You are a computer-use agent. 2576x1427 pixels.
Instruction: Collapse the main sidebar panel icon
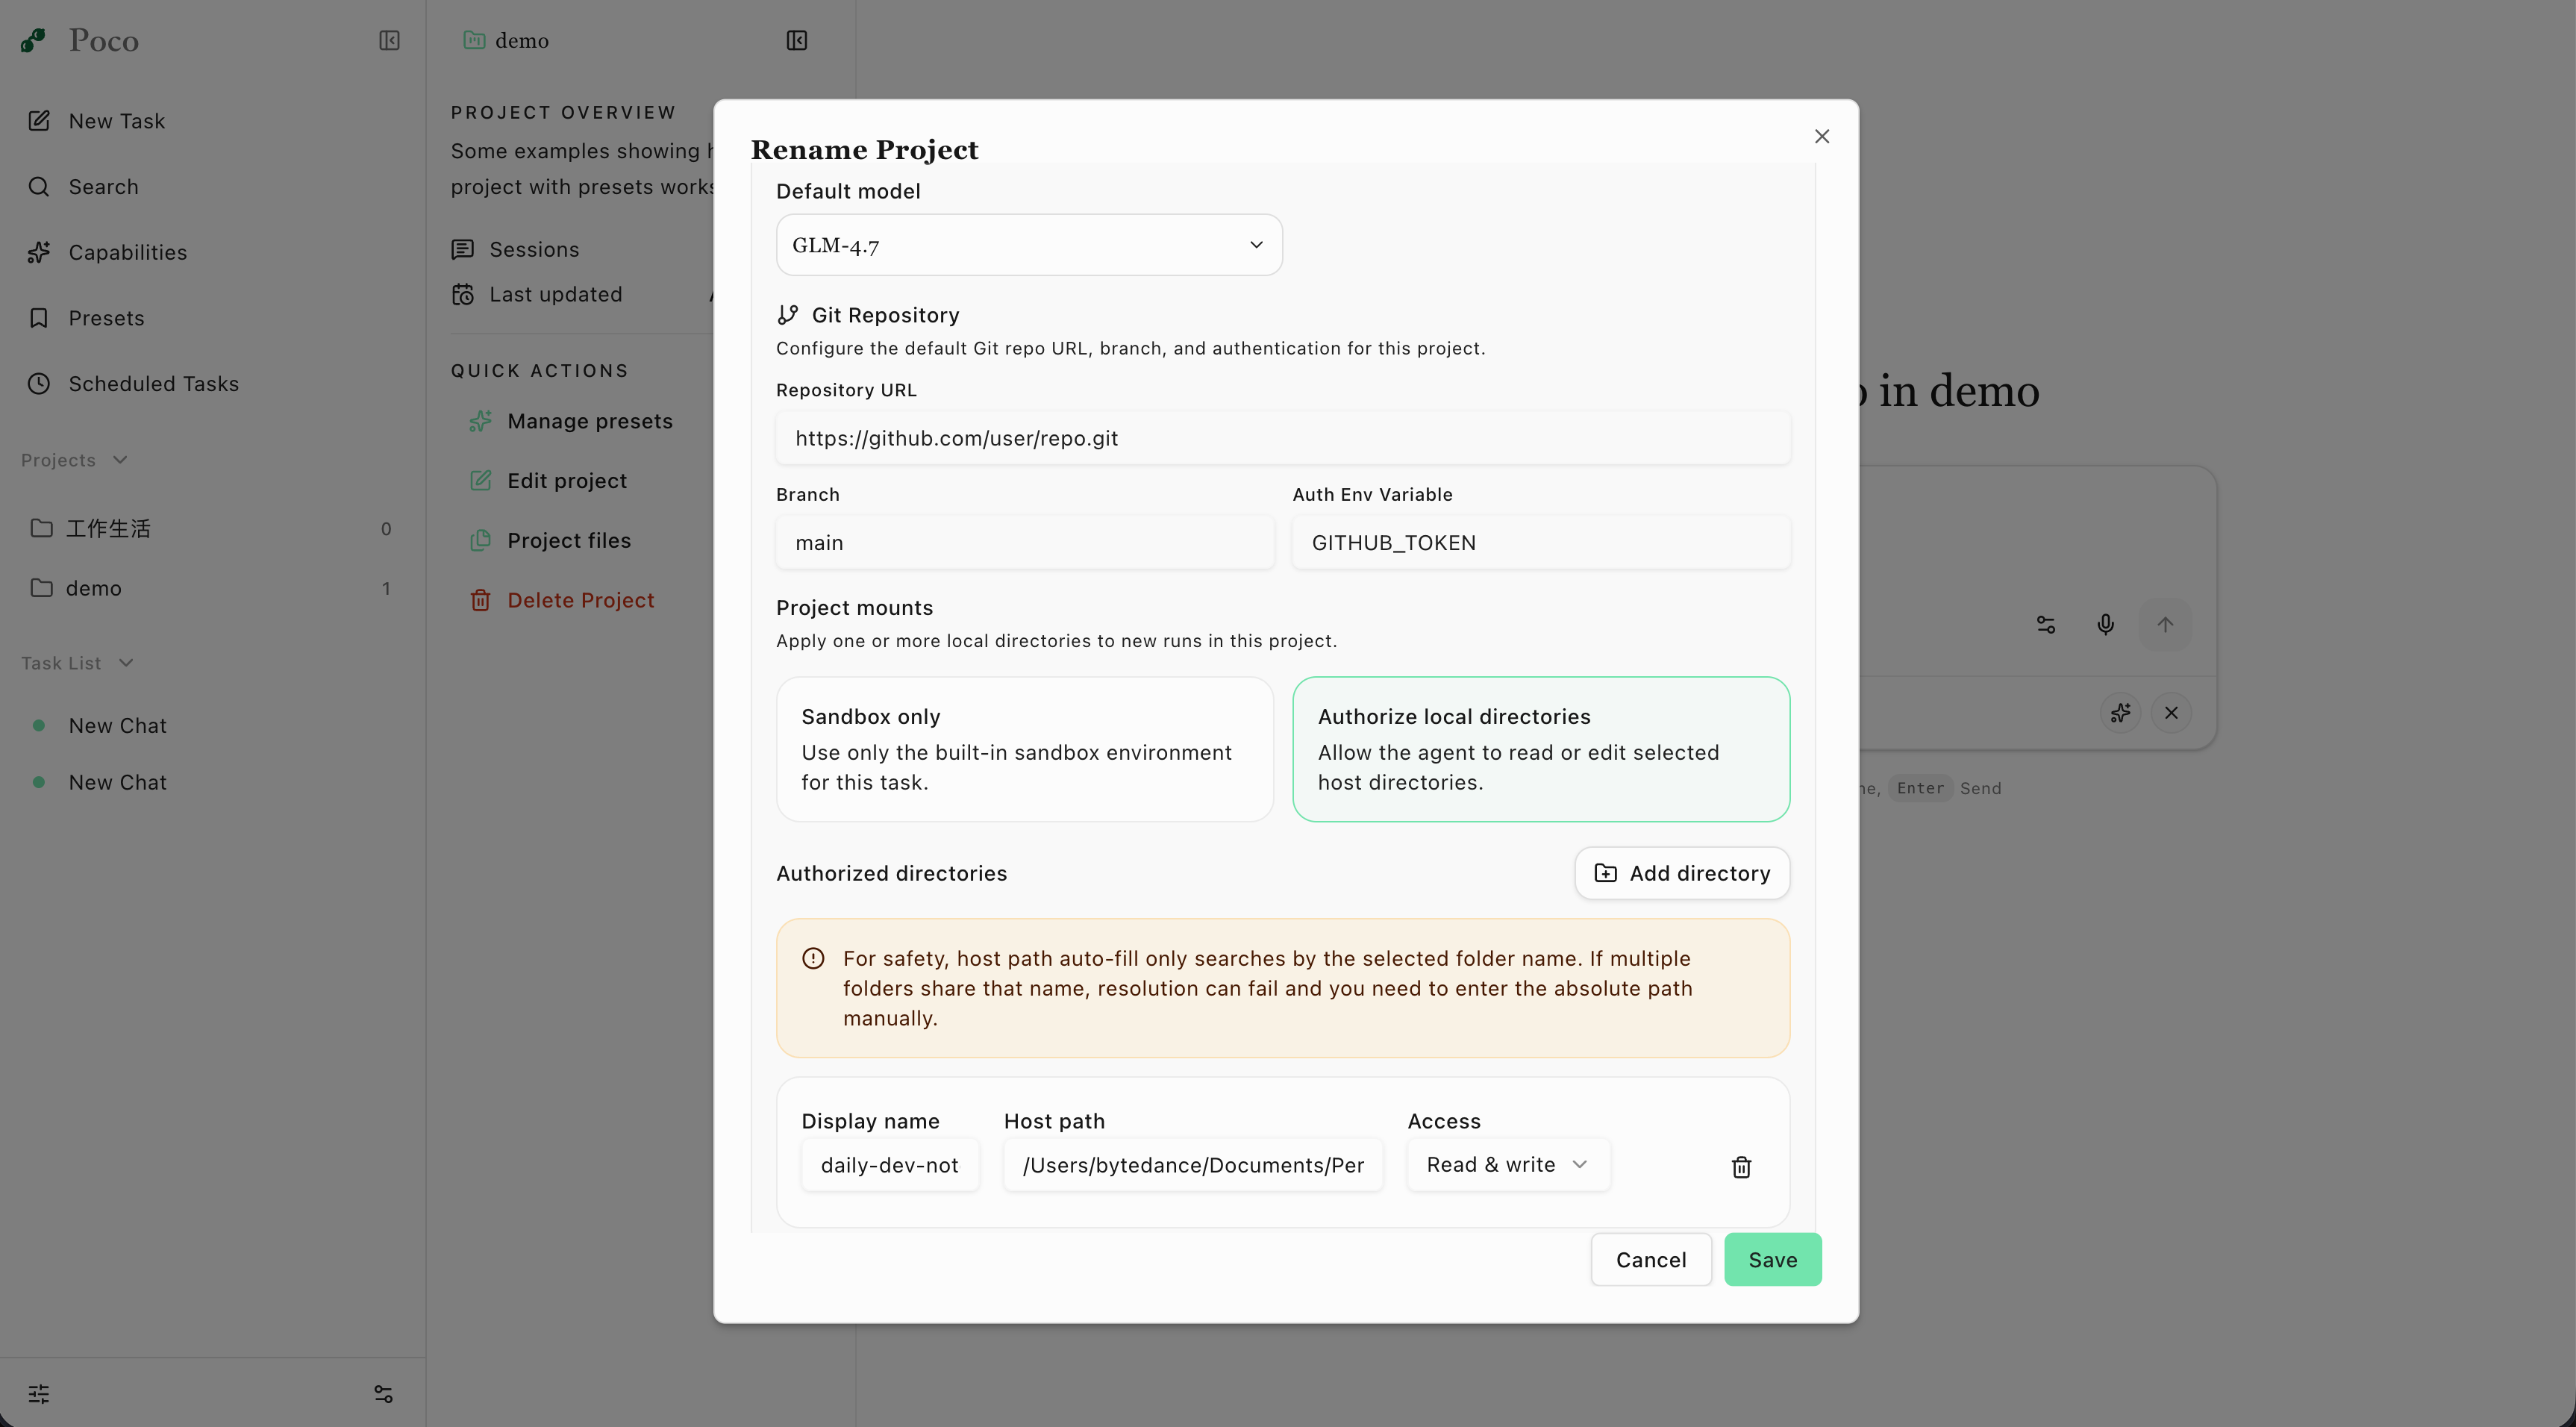click(x=389, y=40)
